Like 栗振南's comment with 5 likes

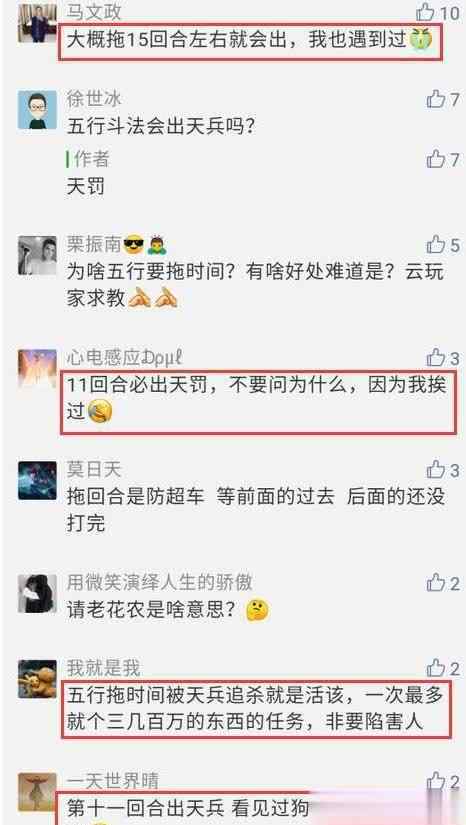435,245
